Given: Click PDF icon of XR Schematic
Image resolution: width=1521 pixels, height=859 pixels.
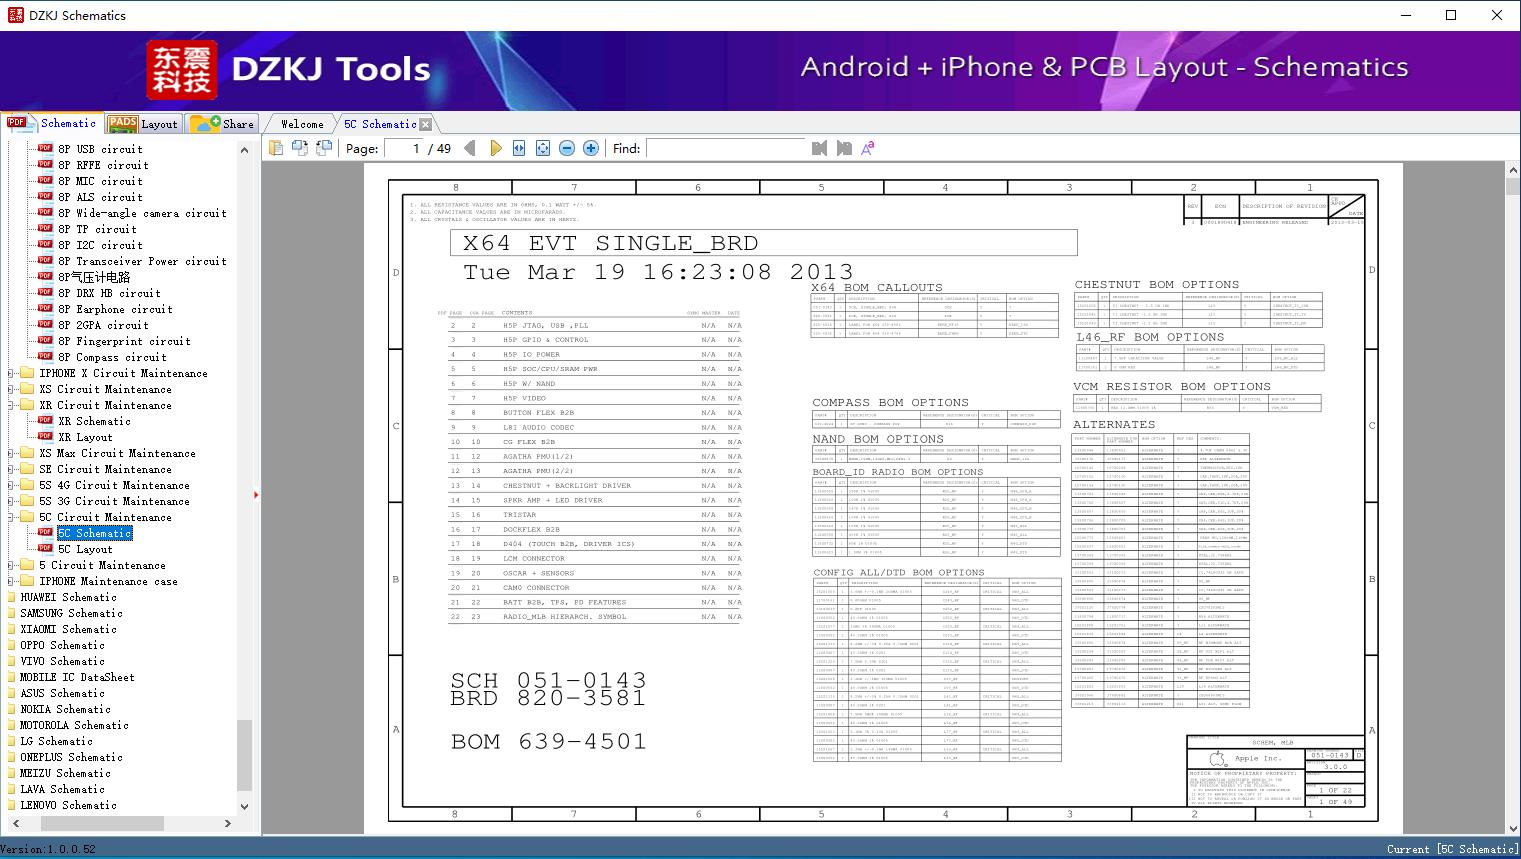Looking at the screenshot, I should 45,421.
